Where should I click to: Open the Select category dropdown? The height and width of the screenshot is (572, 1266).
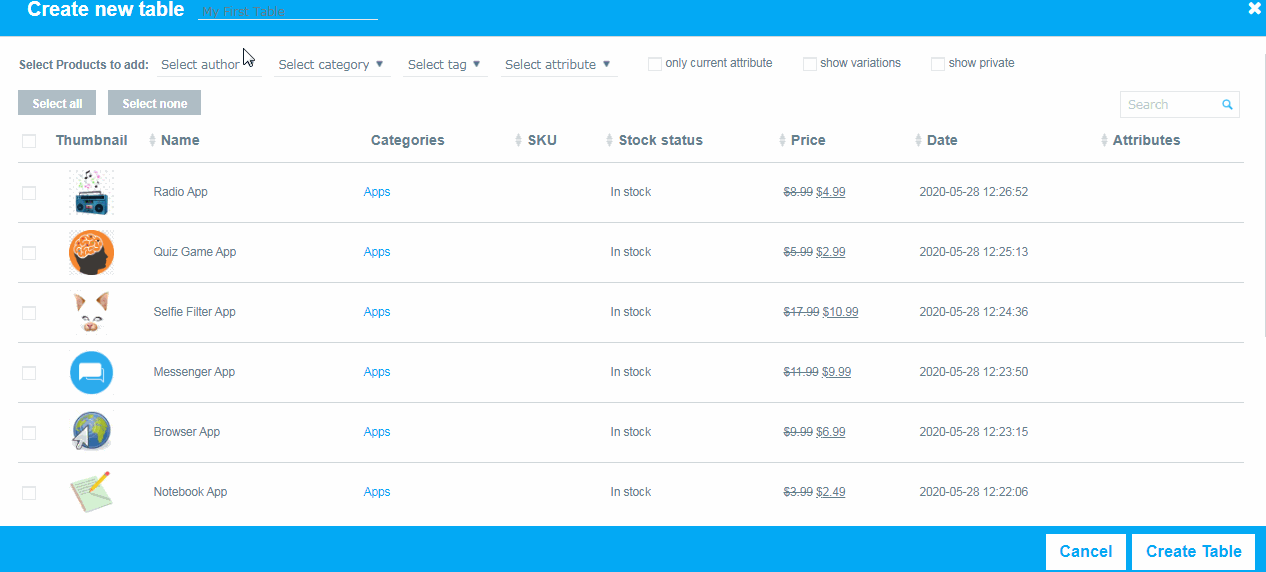click(331, 64)
